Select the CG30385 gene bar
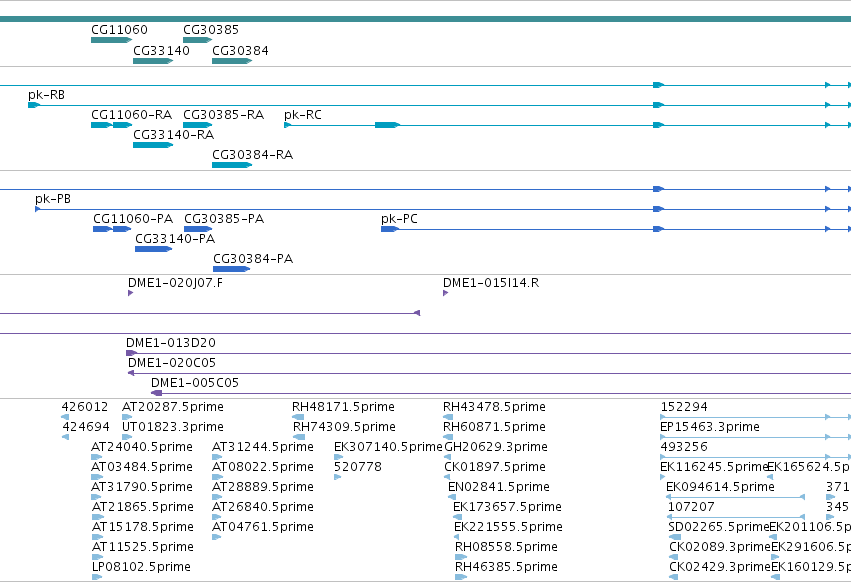 [x=198, y=40]
